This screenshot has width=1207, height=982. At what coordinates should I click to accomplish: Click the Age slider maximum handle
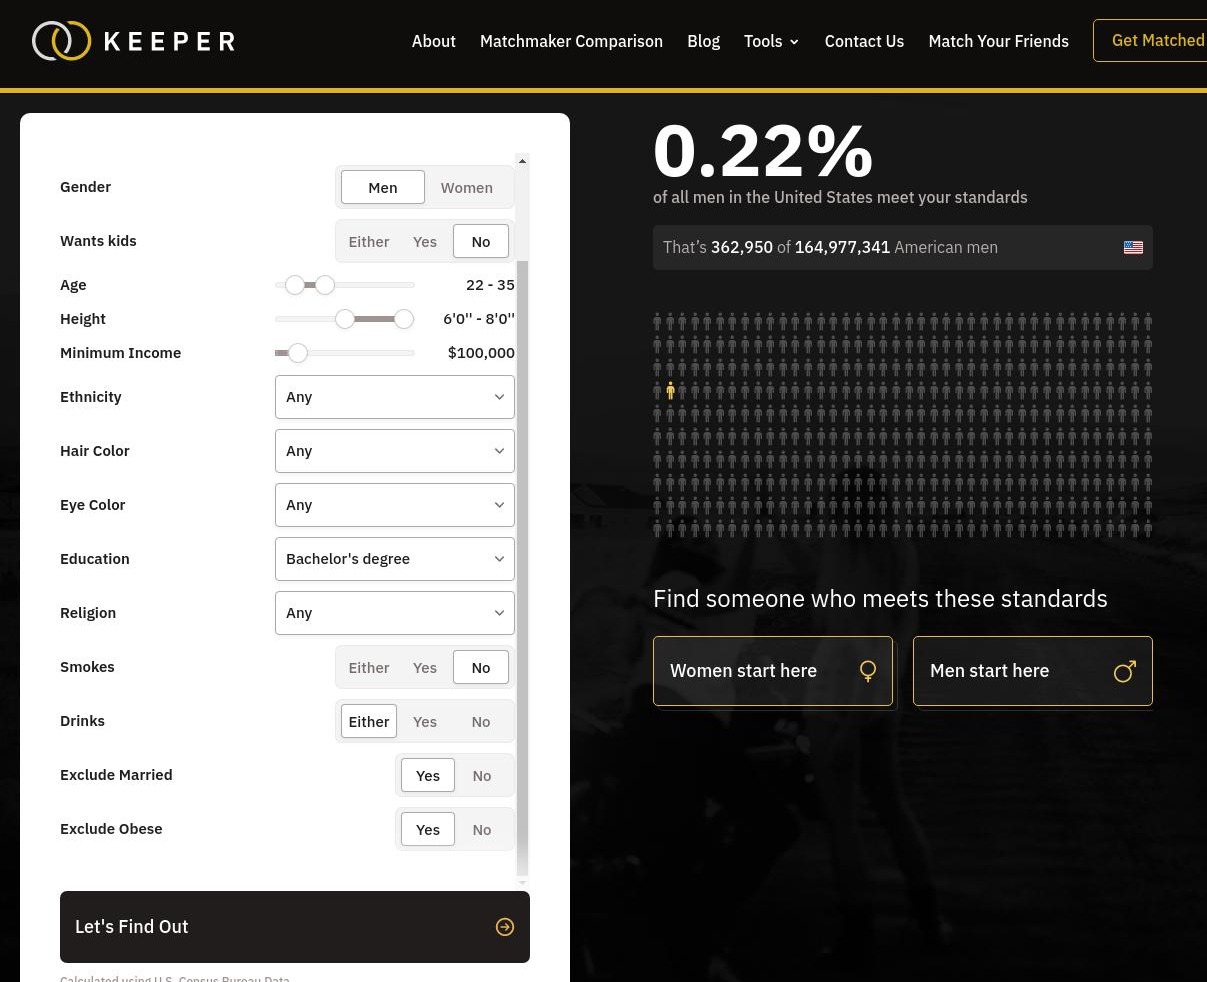pos(325,285)
